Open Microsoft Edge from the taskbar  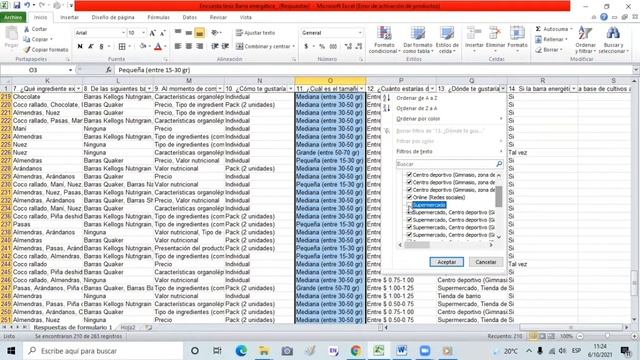coord(241,351)
